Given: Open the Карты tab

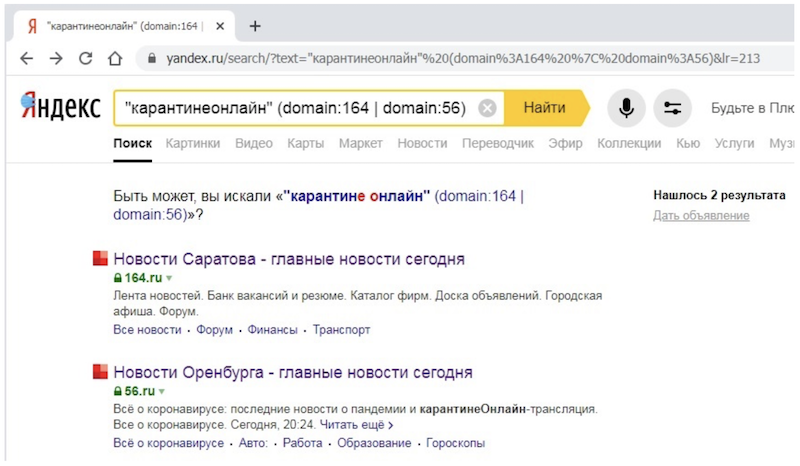Looking at the screenshot, I should pos(306,143).
